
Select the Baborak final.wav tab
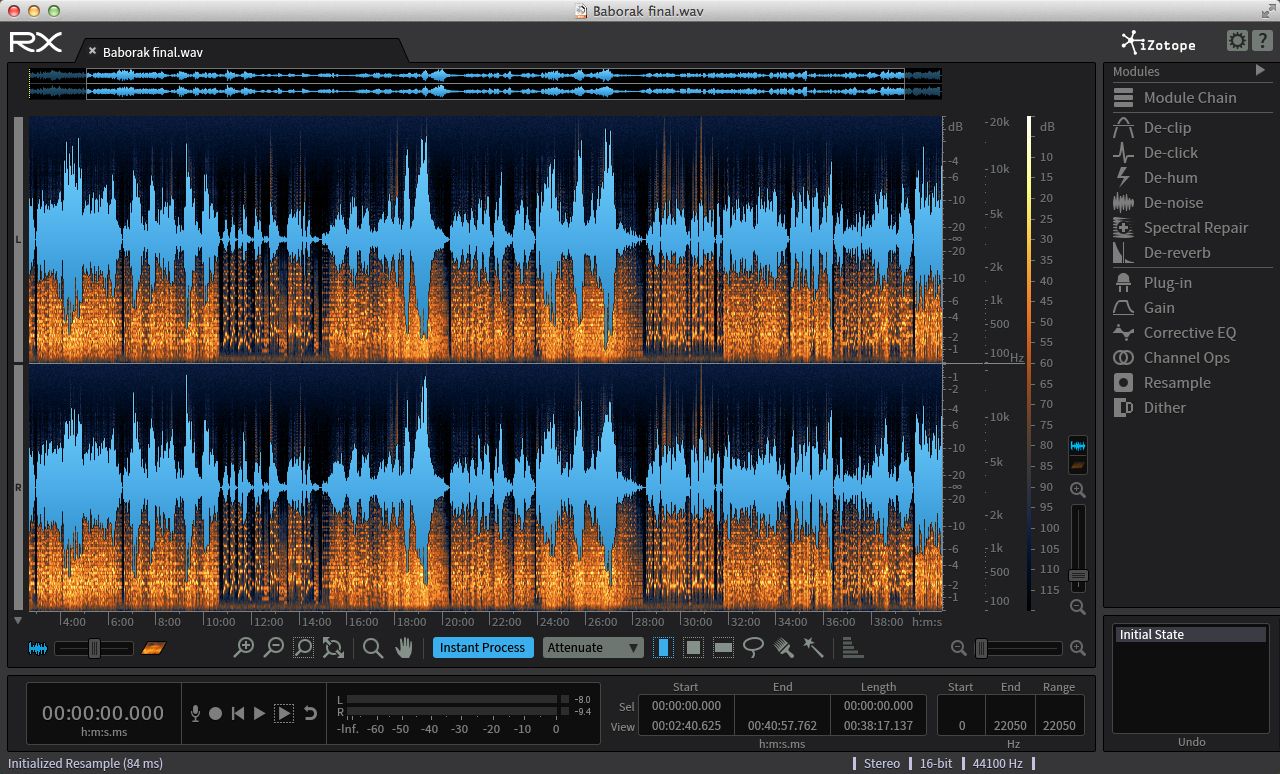click(153, 52)
